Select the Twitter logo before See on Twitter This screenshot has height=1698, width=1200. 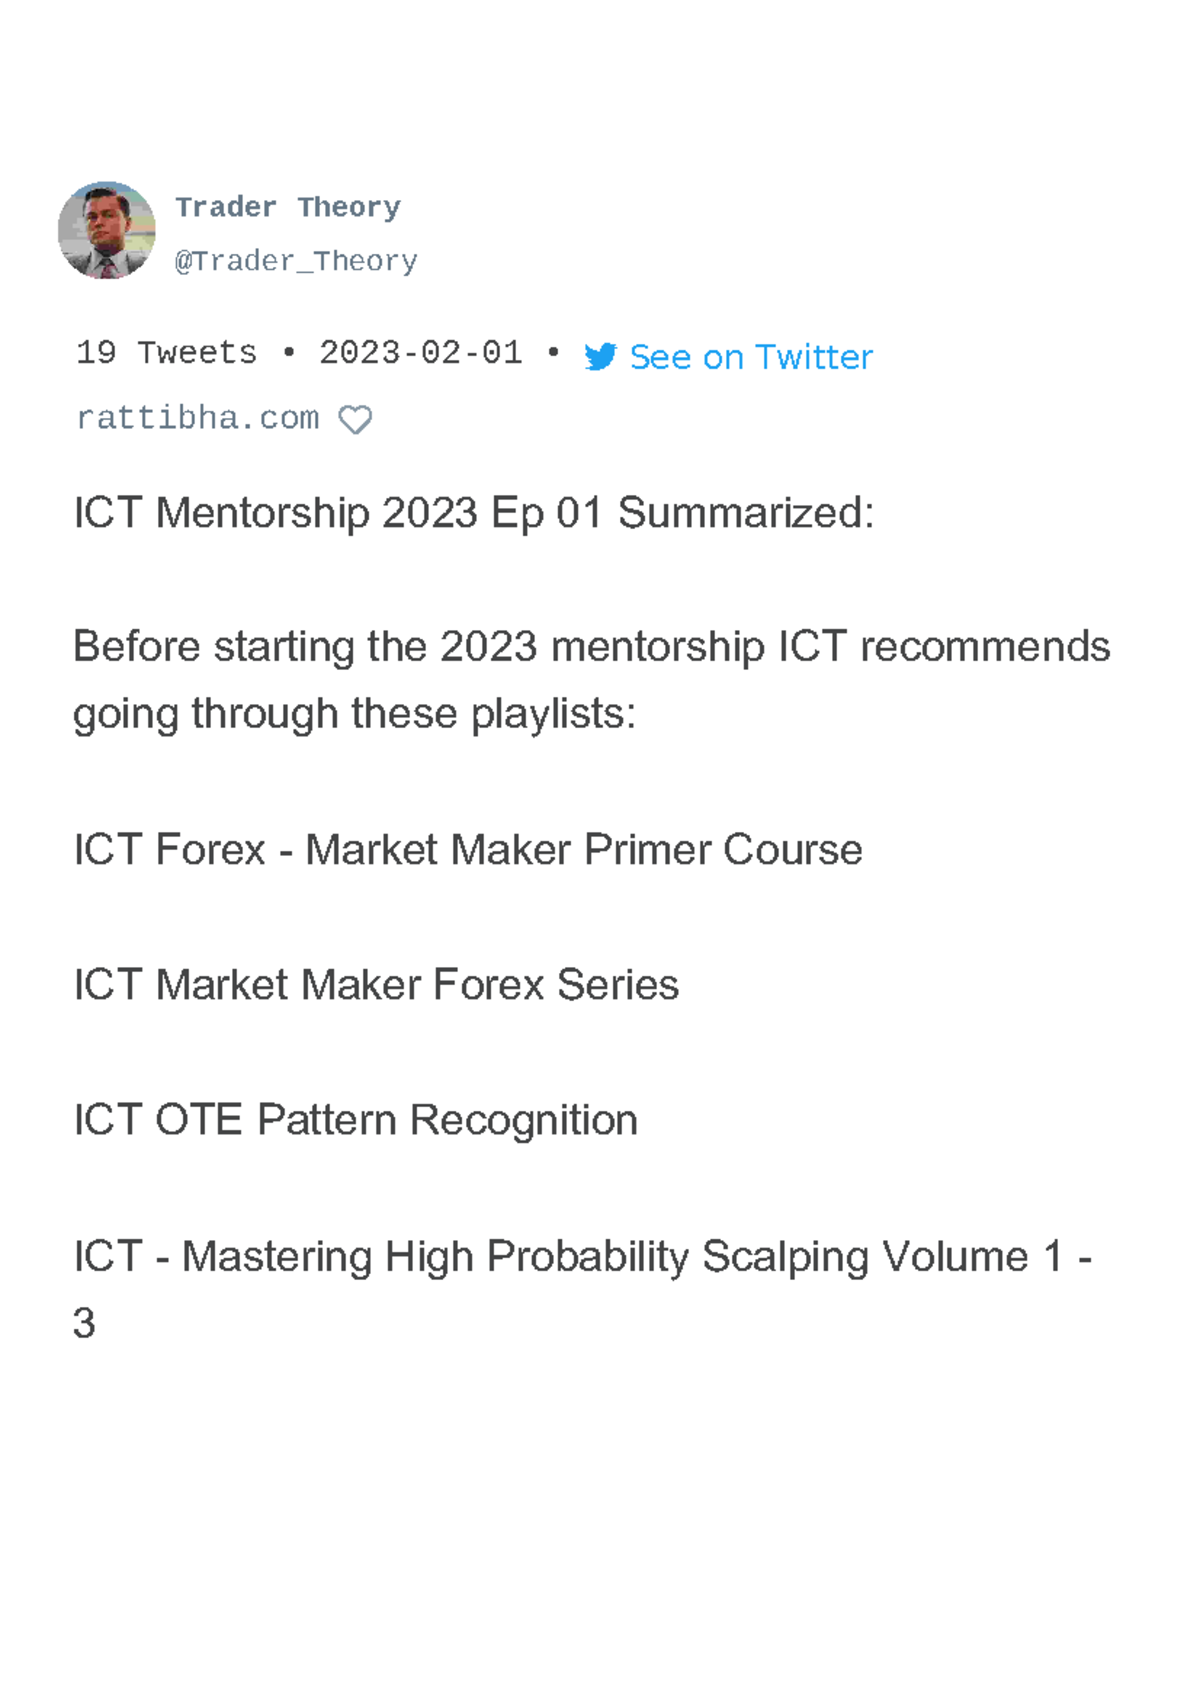point(600,357)
